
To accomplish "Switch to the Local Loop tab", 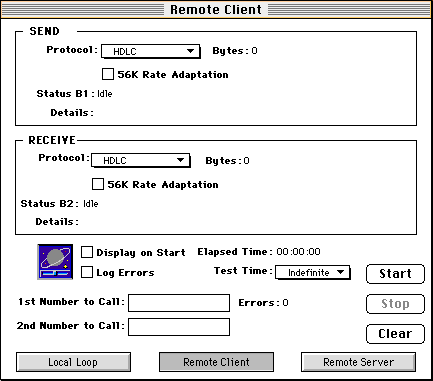I will tap(73, 362).
